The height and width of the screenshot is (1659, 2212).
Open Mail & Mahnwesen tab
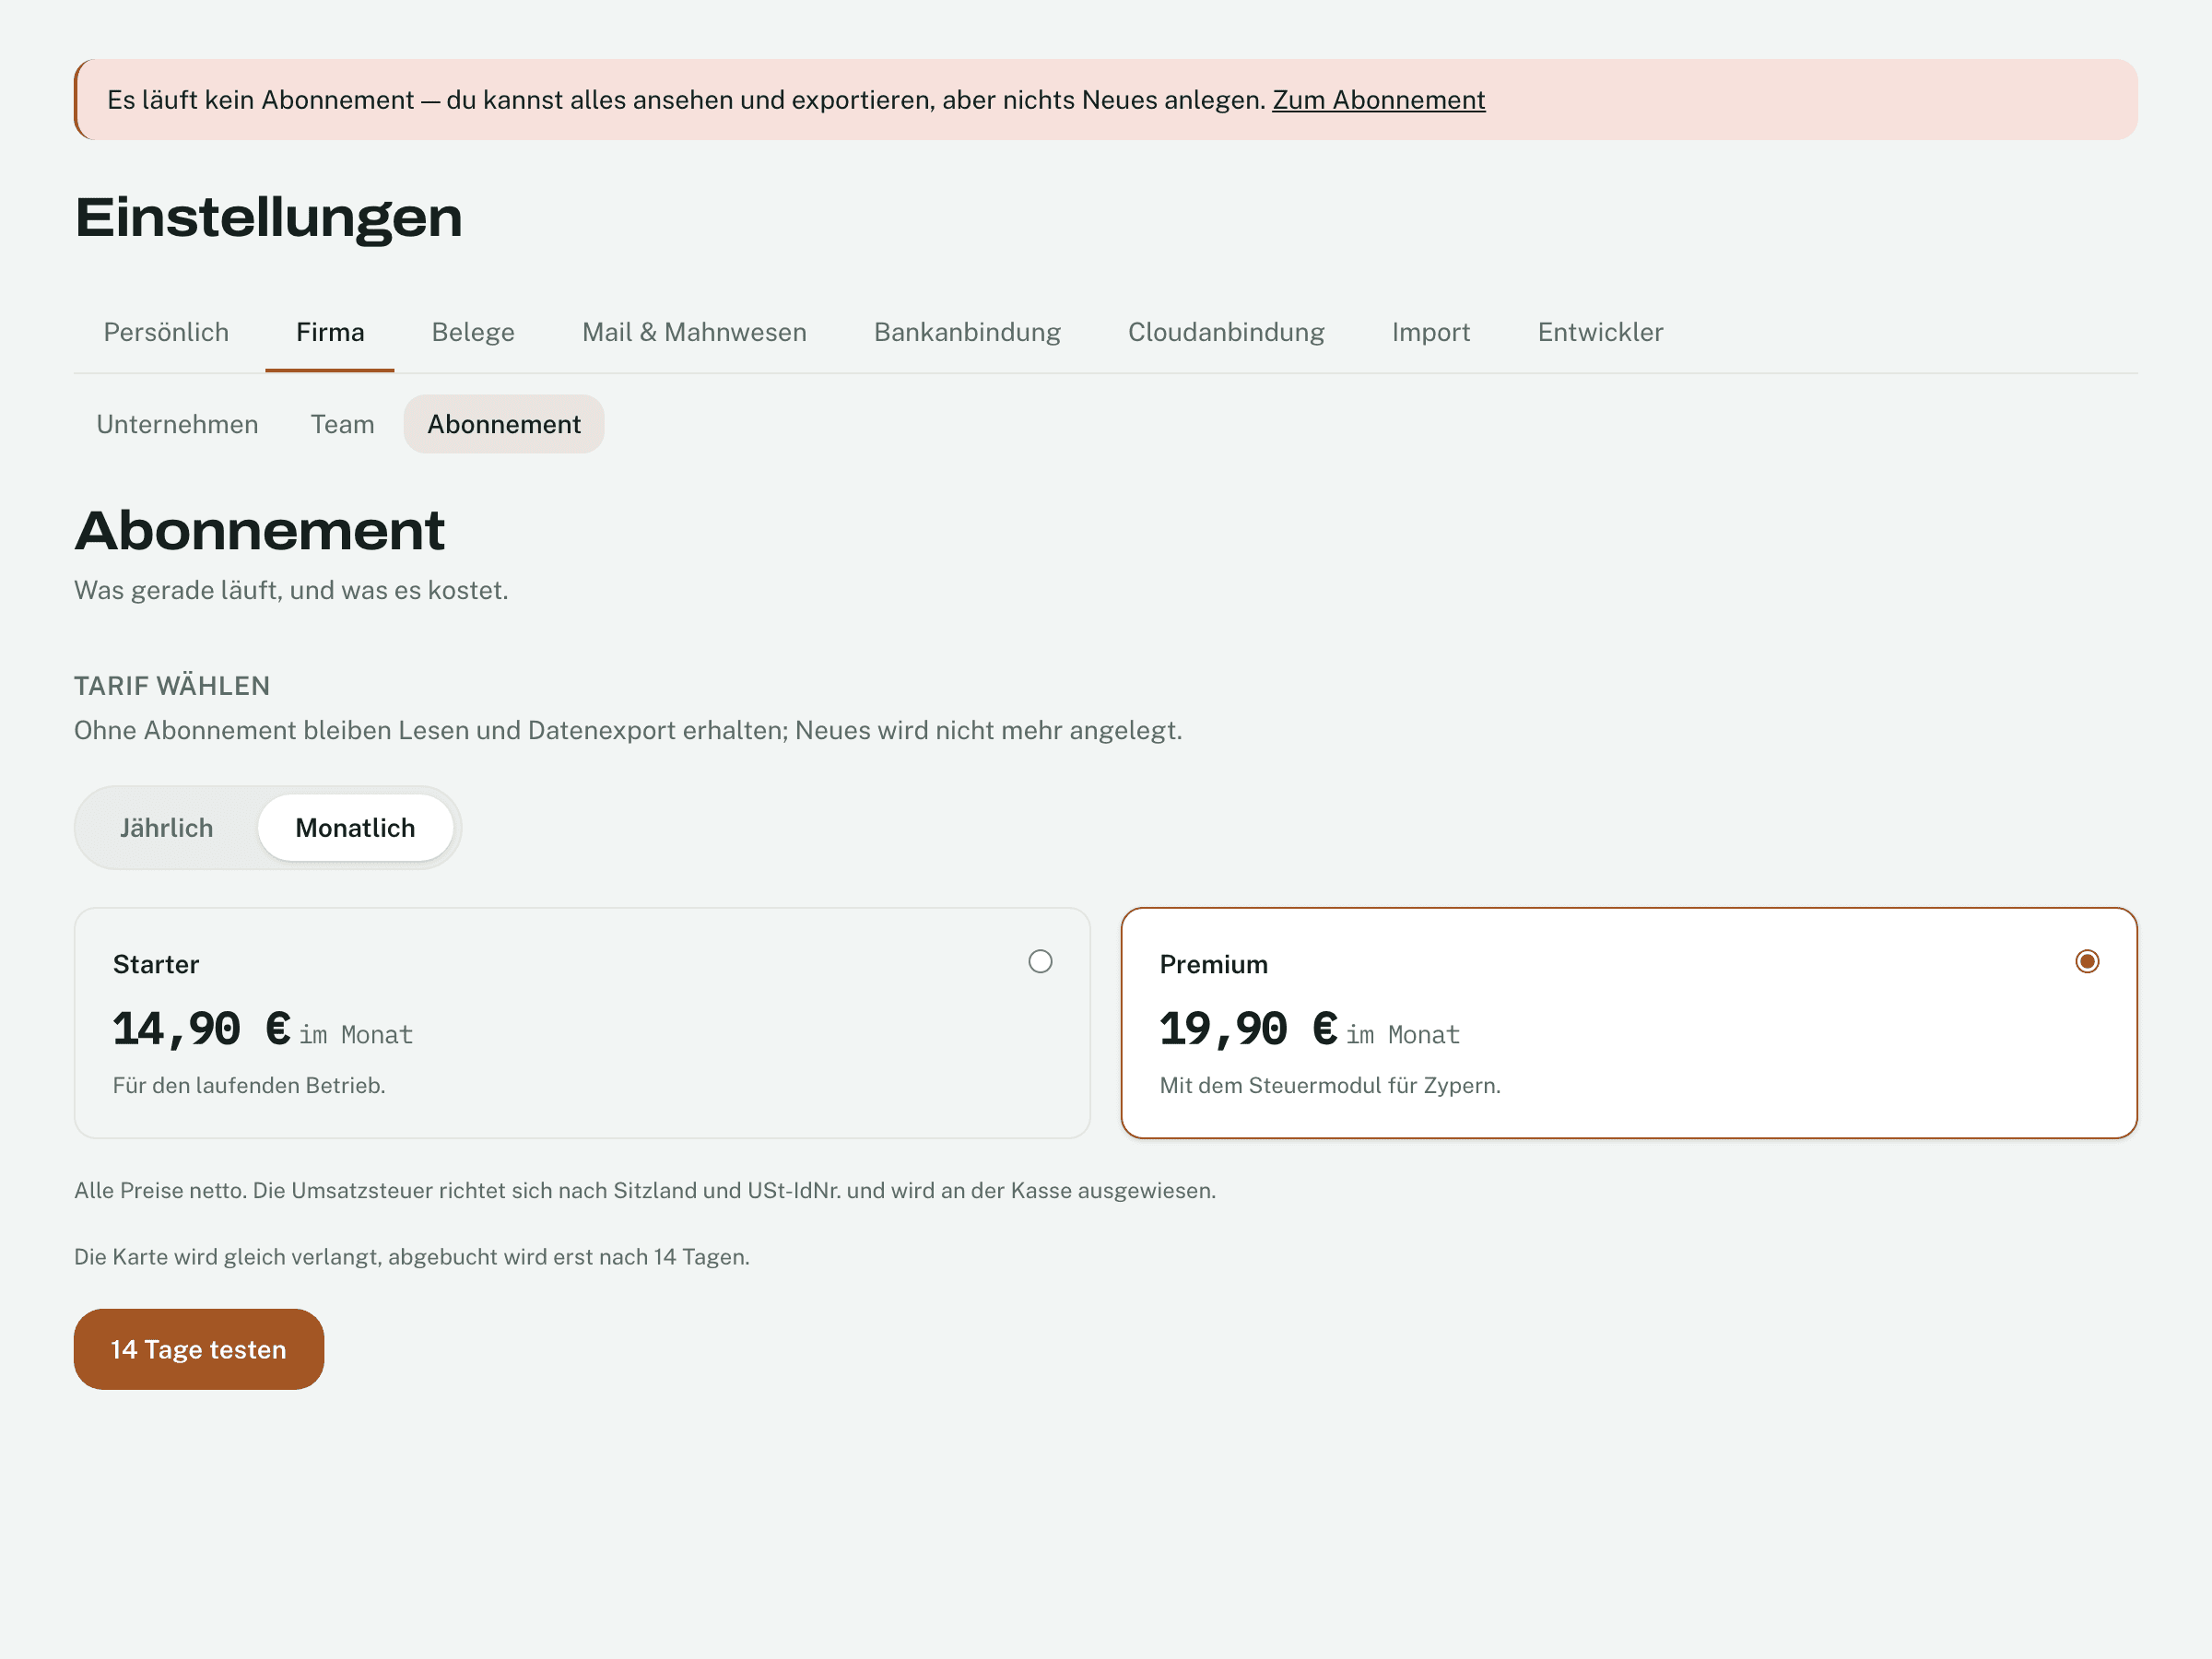694,332
